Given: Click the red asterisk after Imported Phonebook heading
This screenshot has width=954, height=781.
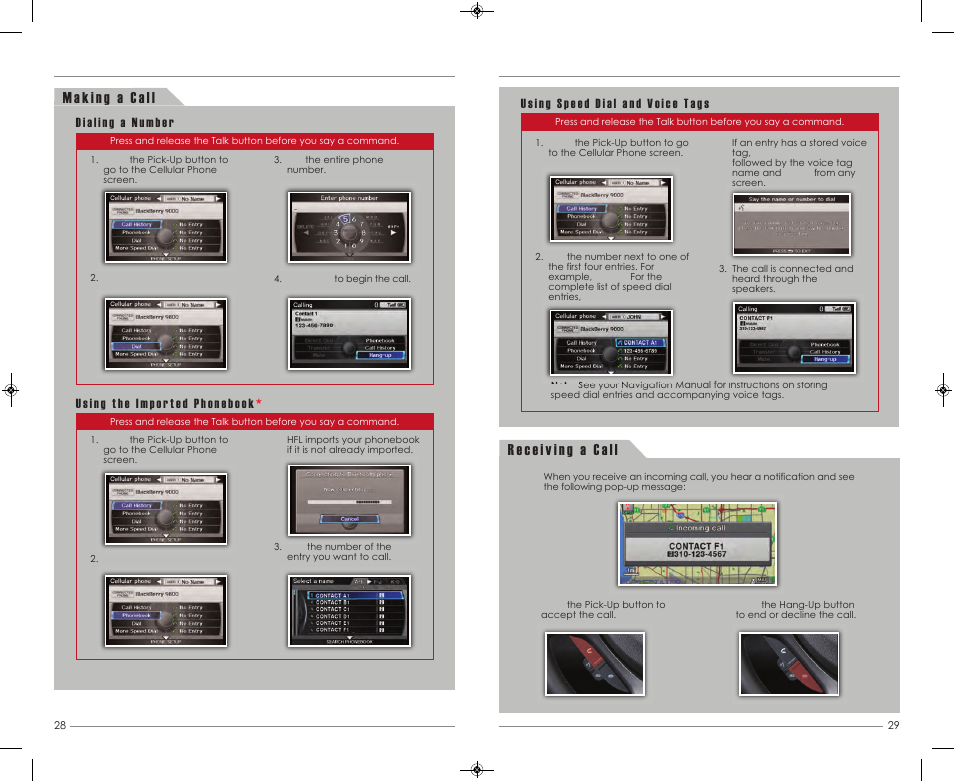Looking at the screenshot, I should pyautogui.click(x=259, y=402).
